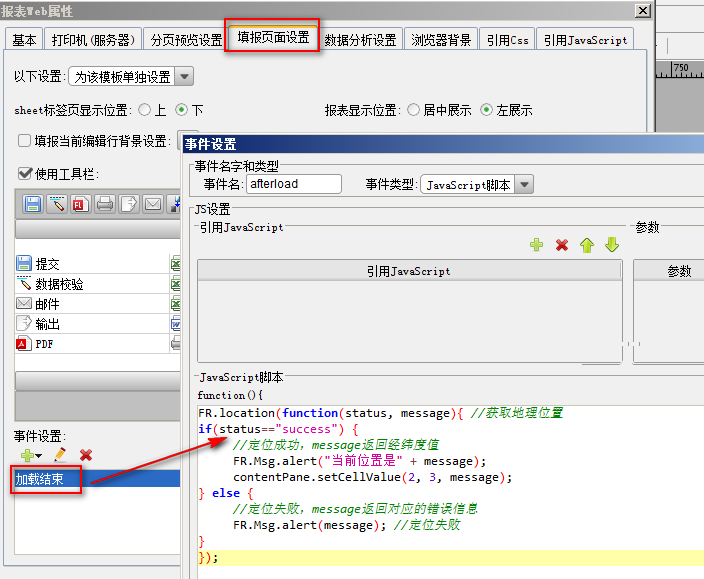The image size is (704, 579).
Task: Click the email envelope icon in toolbar
Action: point(153,204)
